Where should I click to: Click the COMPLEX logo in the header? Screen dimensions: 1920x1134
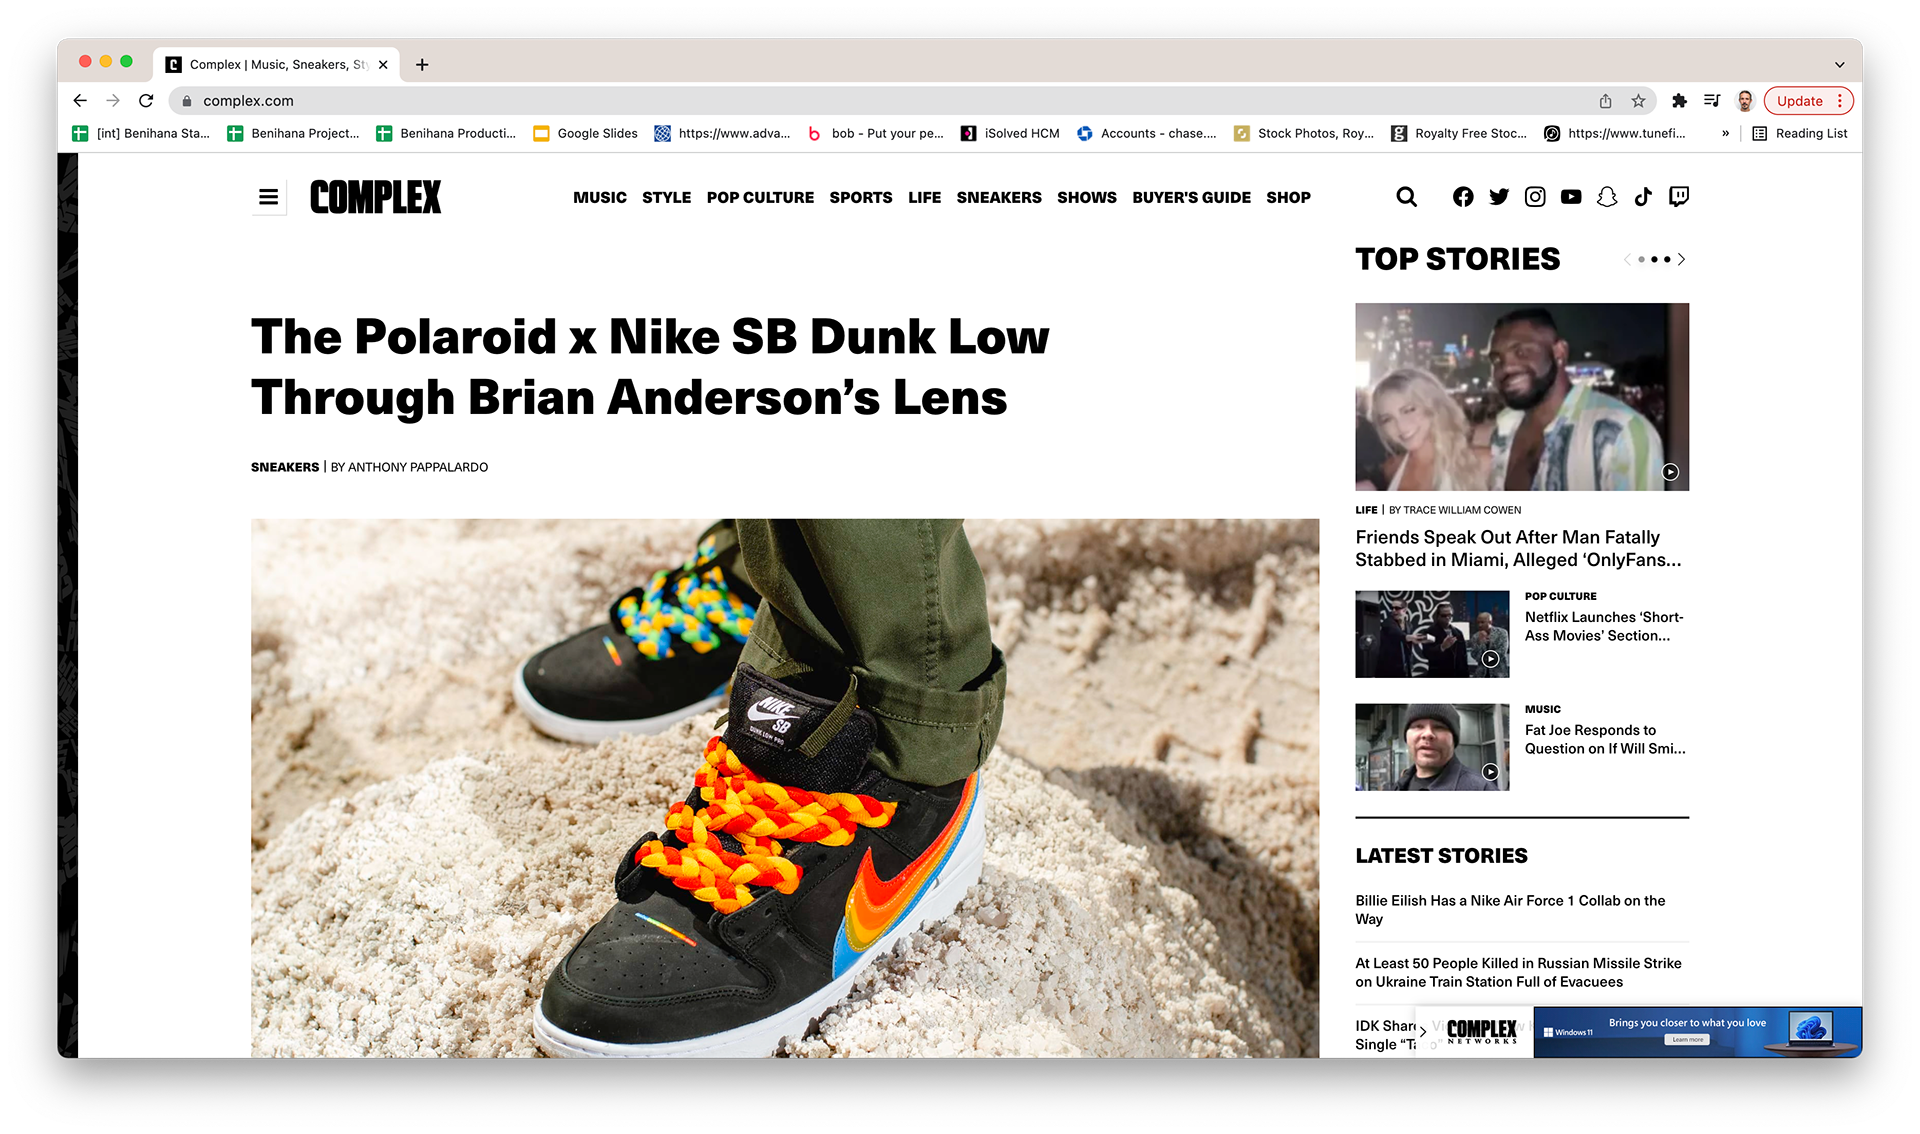[x=375, y=197]
